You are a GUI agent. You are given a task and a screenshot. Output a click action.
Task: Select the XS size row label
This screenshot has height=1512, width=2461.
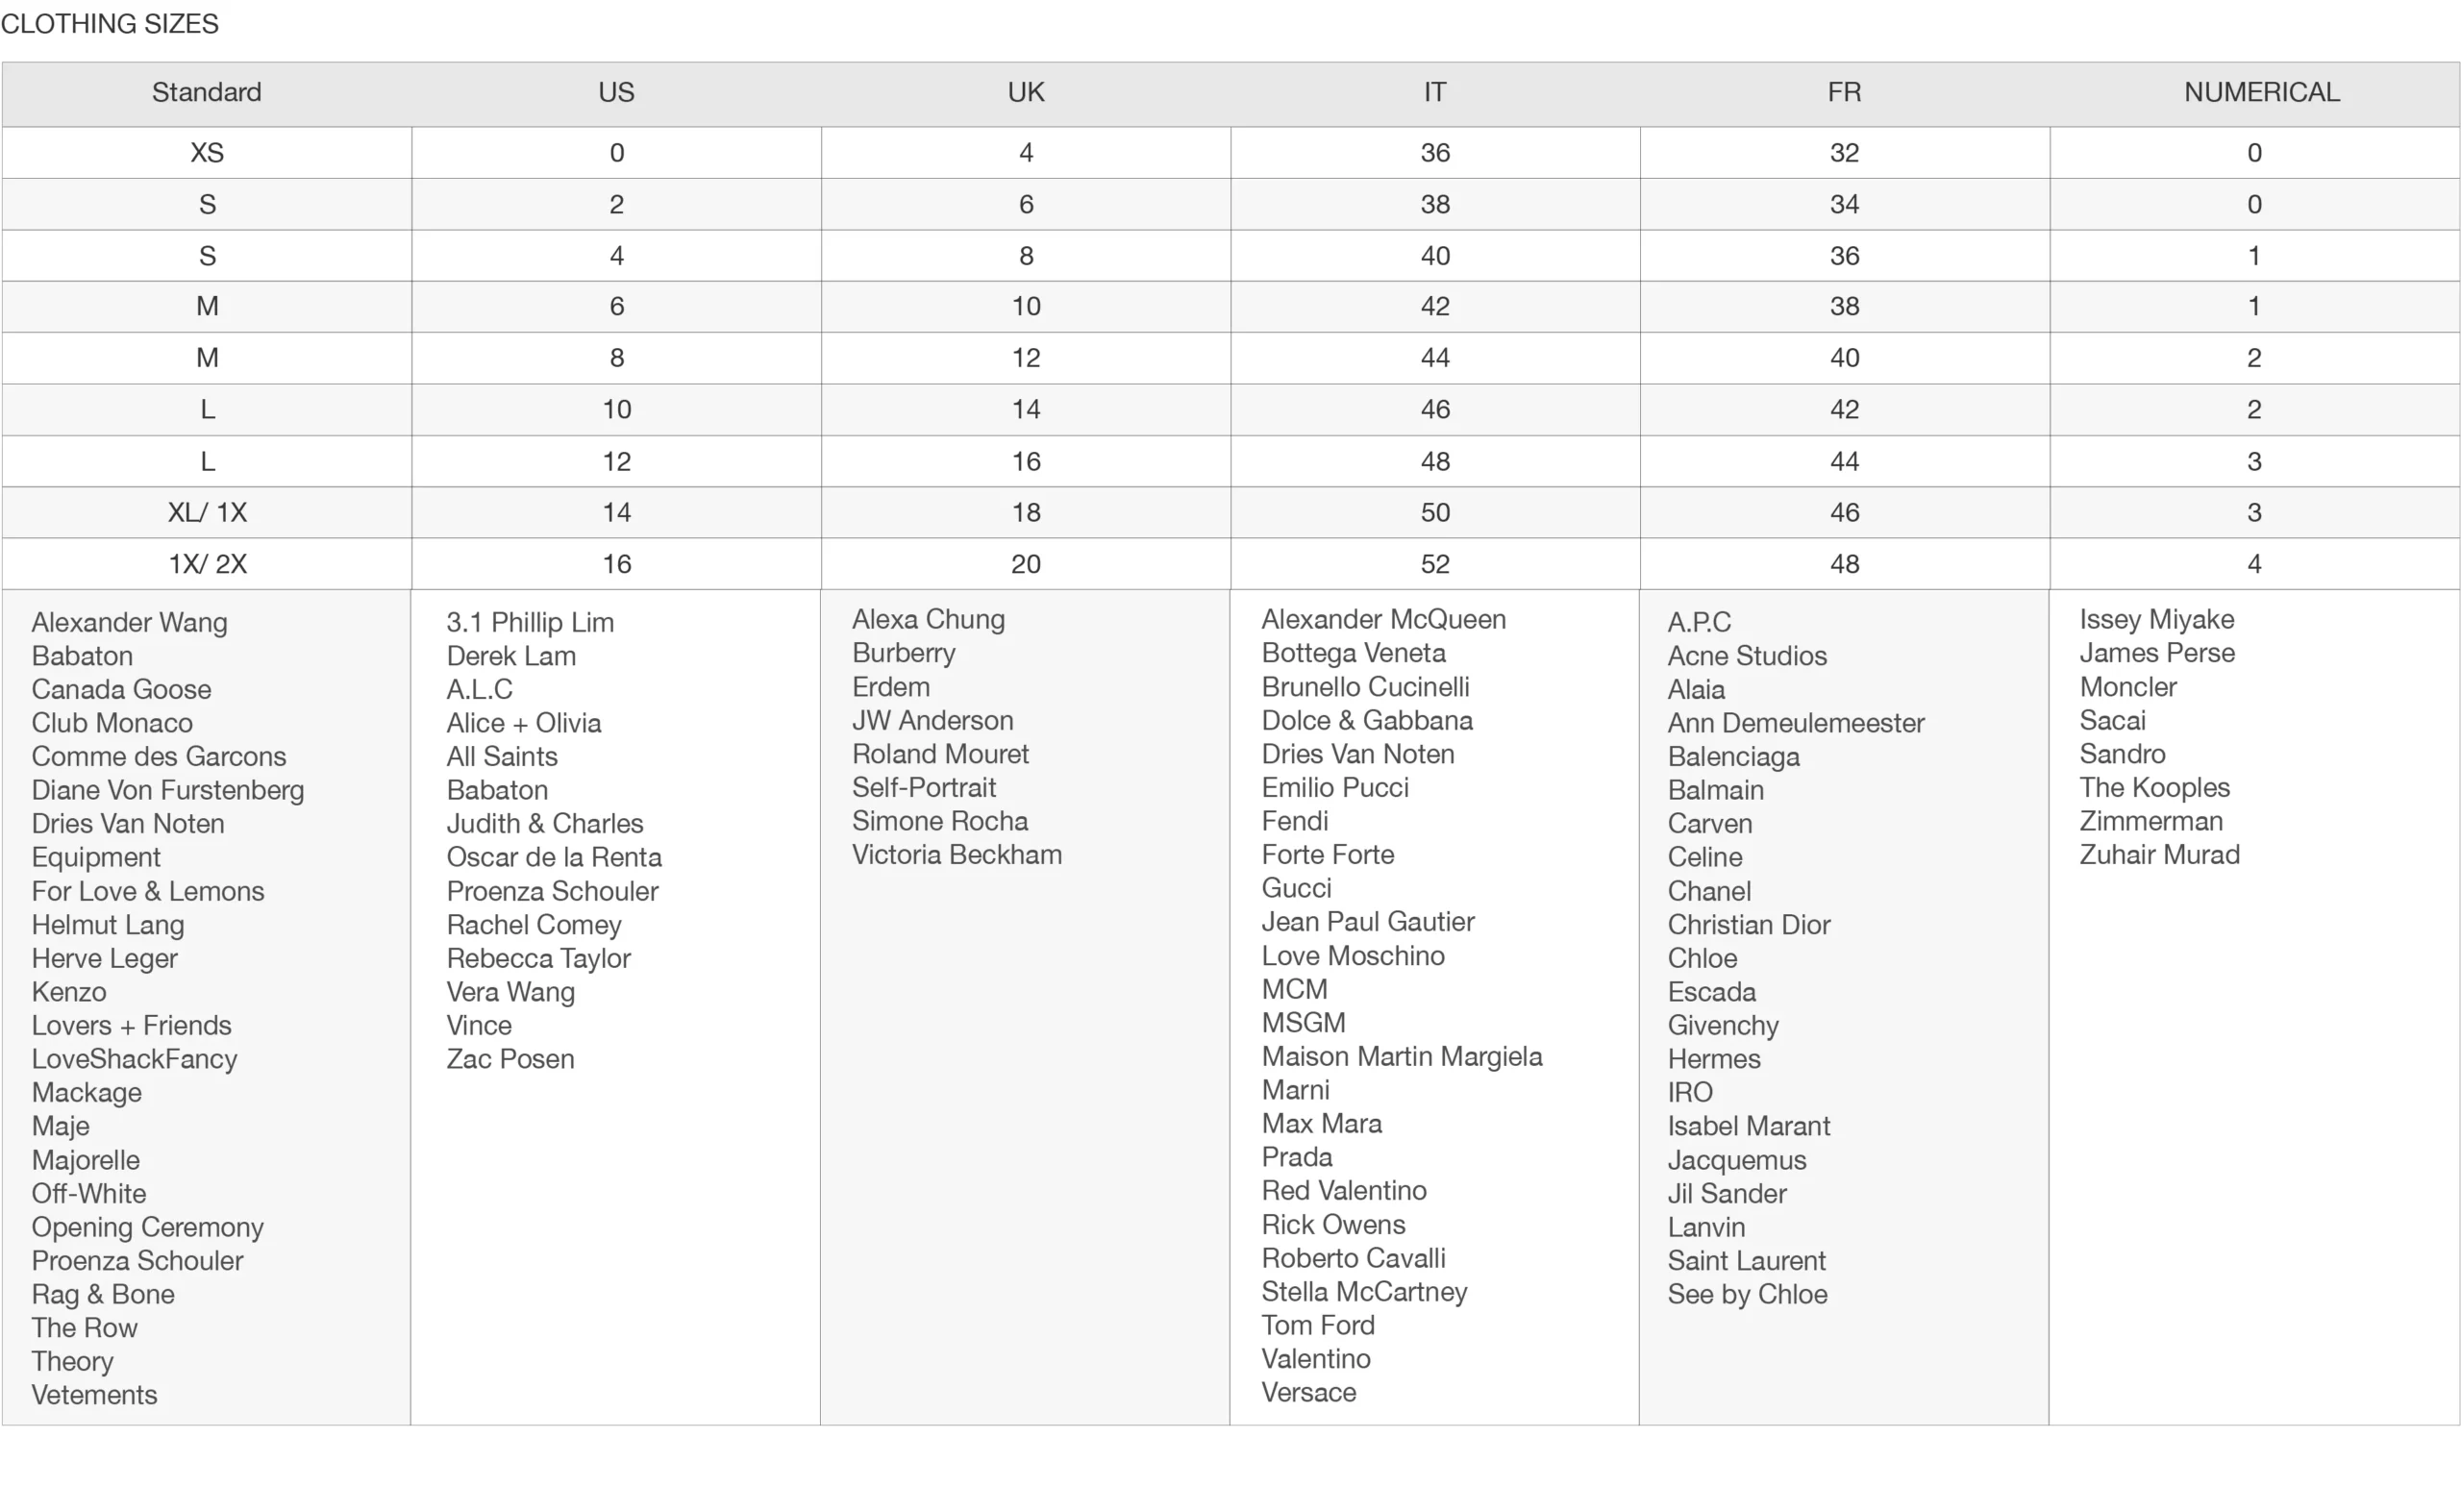click(x=207, y=153)
